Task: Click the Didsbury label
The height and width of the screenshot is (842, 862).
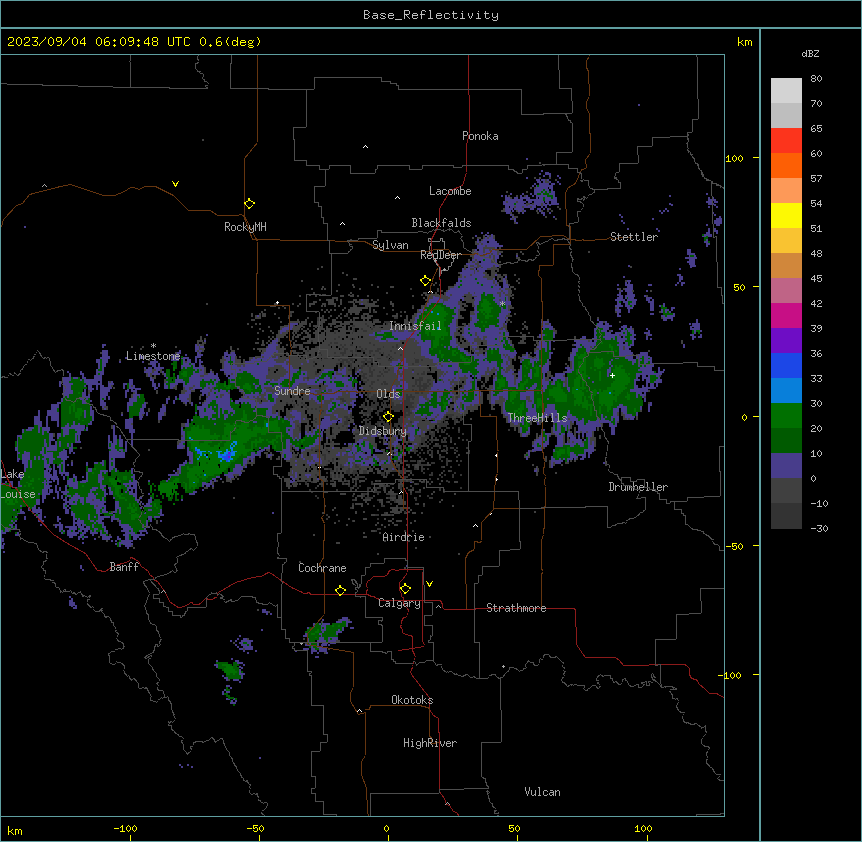Action: (383, 431)
